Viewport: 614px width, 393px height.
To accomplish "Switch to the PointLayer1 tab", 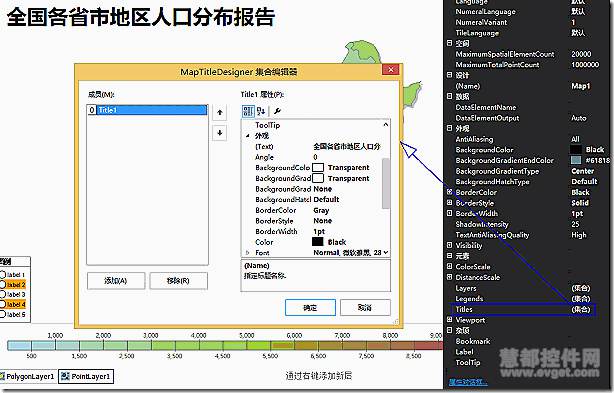I will [x=86, y=377].
